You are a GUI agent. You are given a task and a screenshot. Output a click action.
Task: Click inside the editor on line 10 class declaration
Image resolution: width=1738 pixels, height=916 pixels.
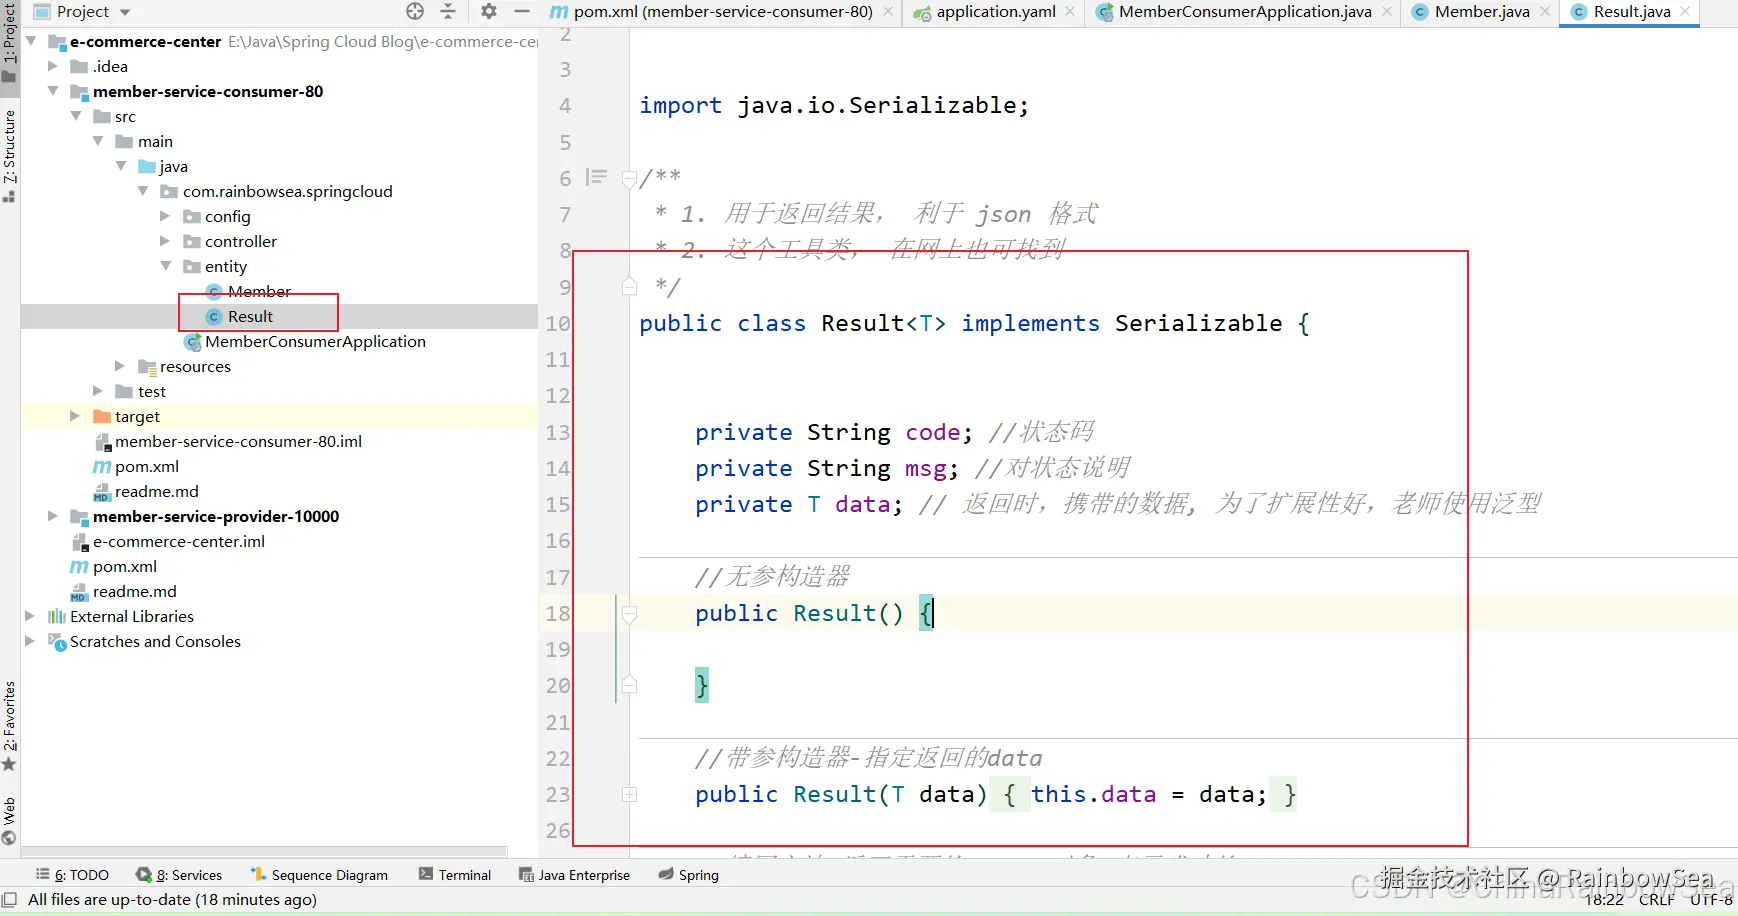pos(974,324)
